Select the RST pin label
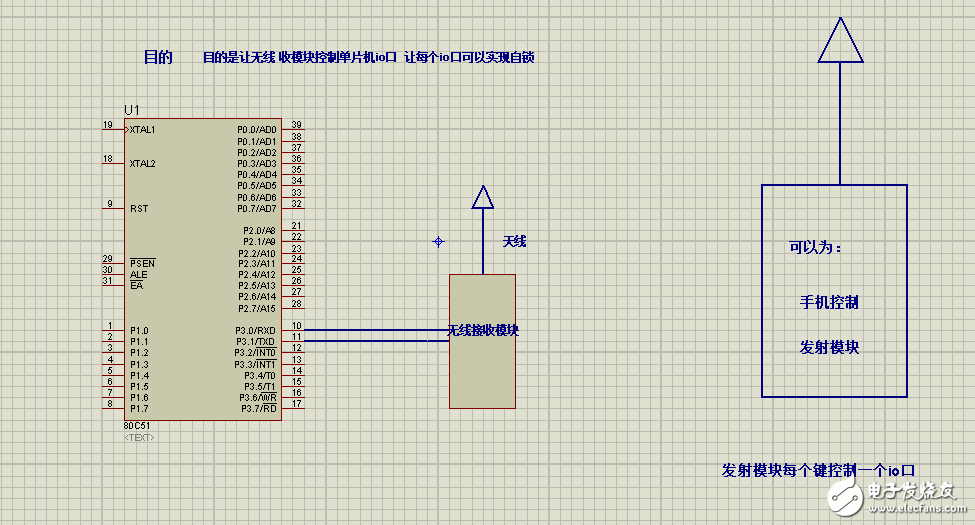 139,209
